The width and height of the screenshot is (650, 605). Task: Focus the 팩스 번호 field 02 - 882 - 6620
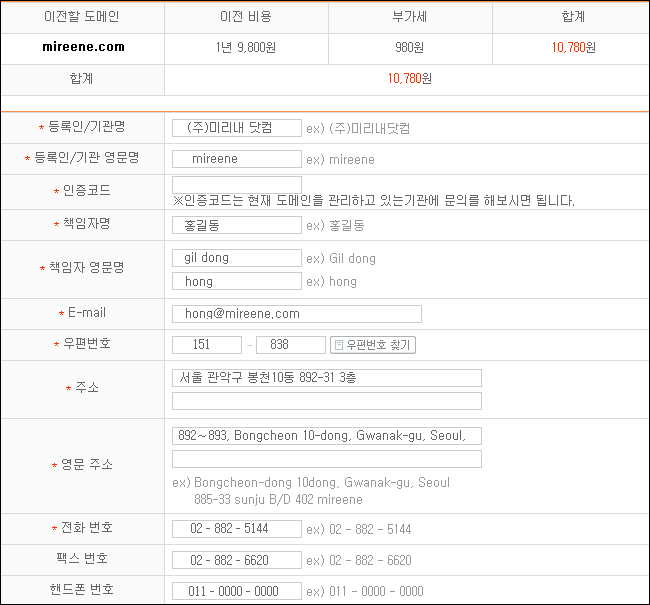click(x=237, y=560)
